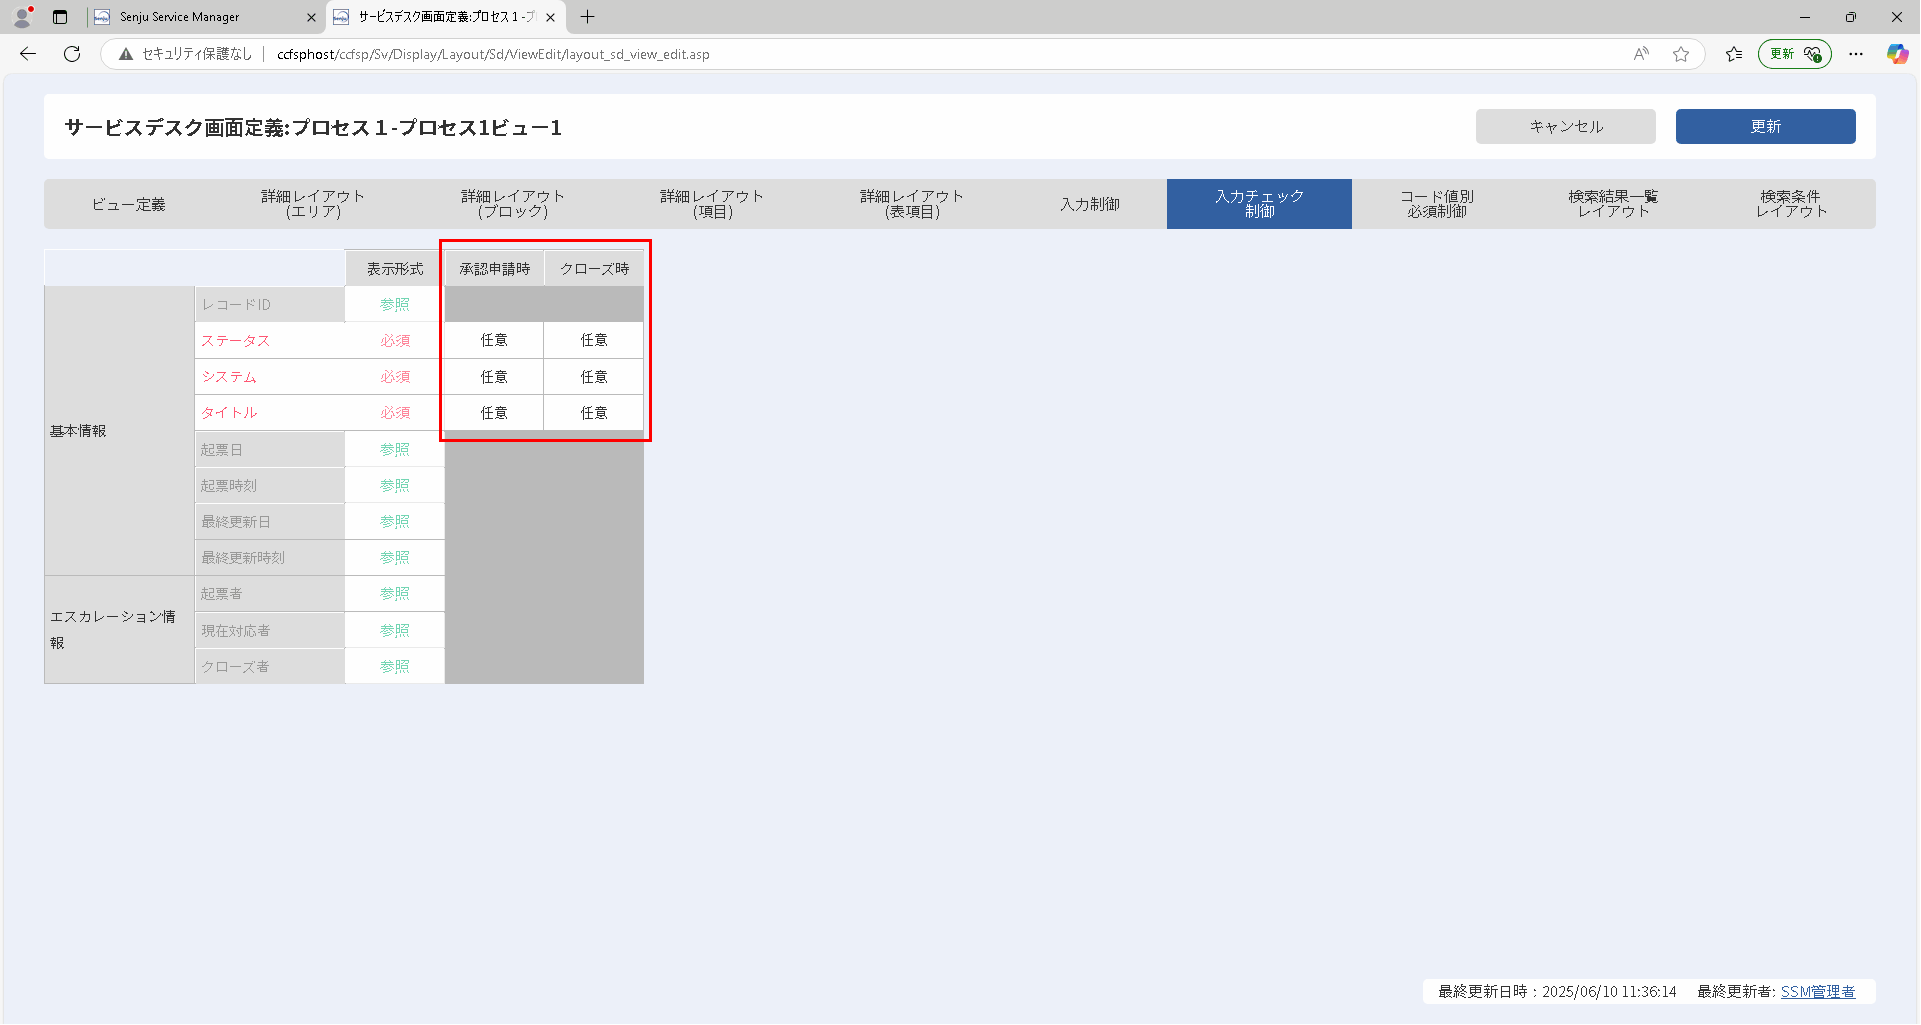Screen dimensions: 1921x1025
Task: Switch to the Senju Service Manager tab
Action: (x=205, y=17)
